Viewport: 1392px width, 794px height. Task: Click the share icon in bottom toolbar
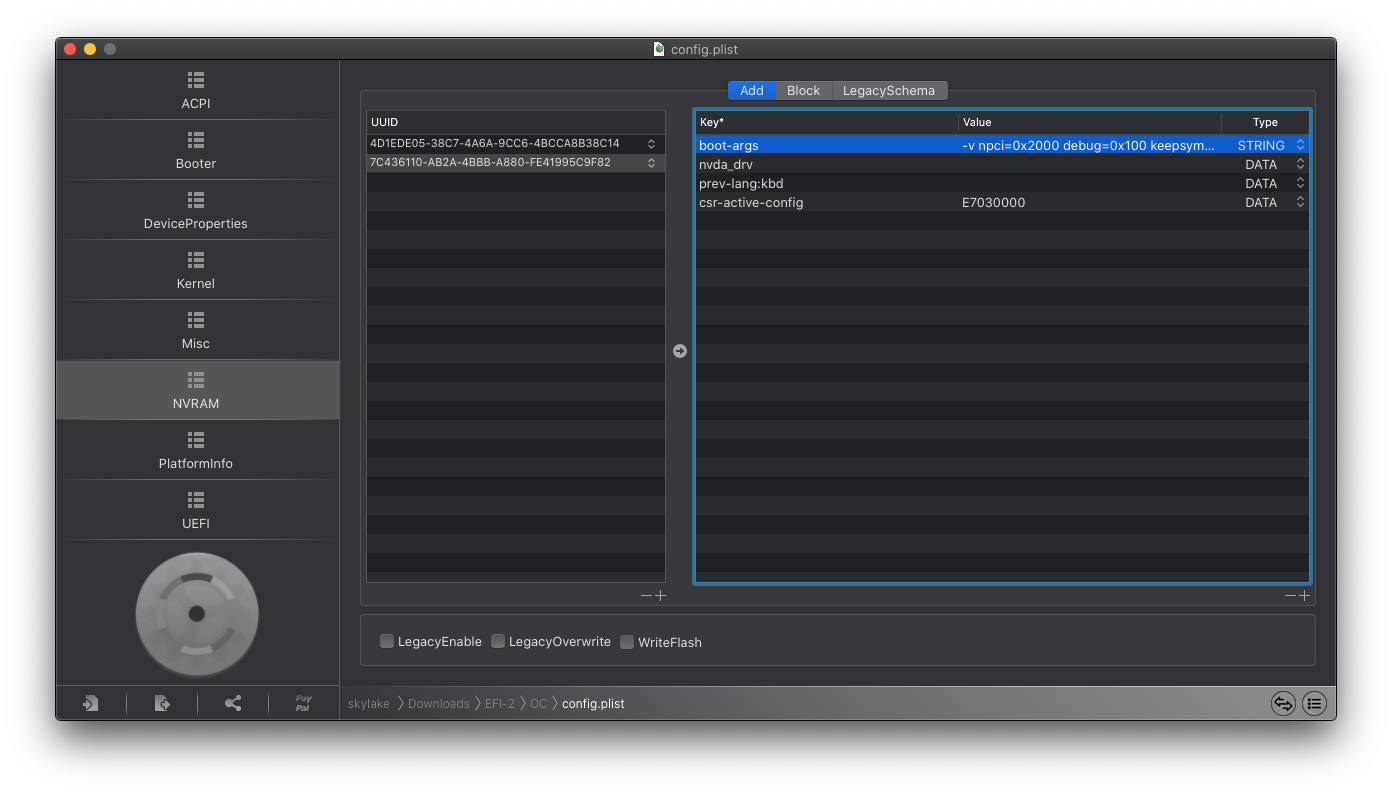click(233, 704)
